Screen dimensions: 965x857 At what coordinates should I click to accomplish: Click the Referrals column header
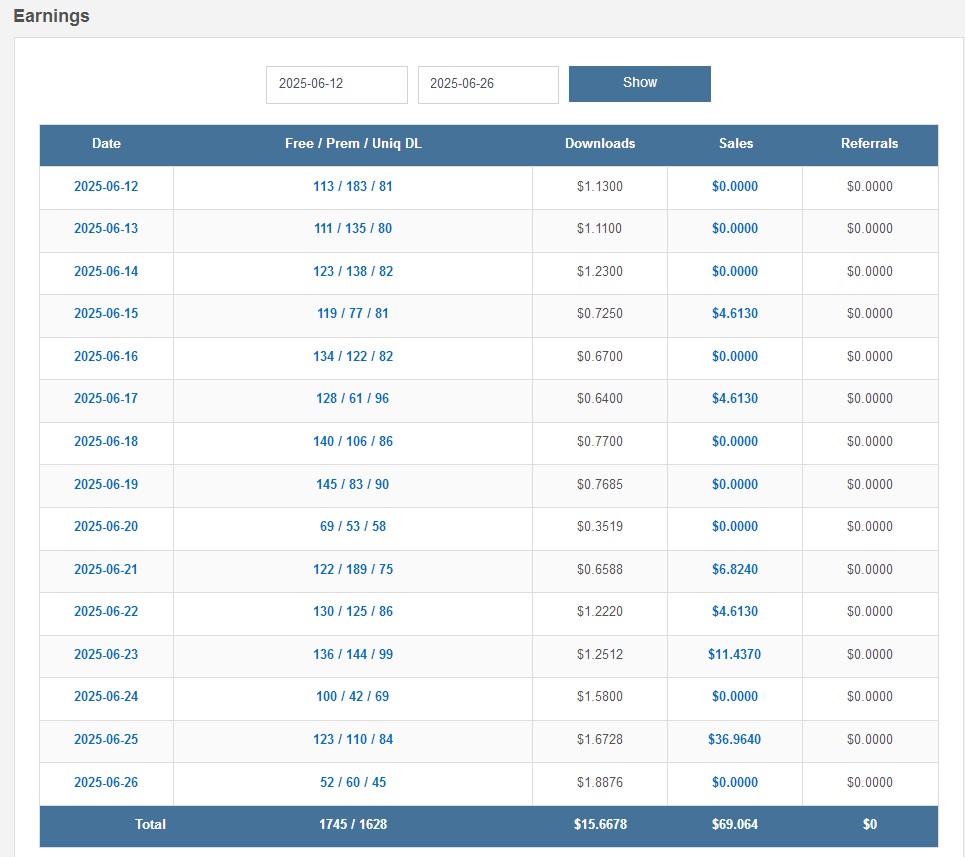click(x=869, y=143)
